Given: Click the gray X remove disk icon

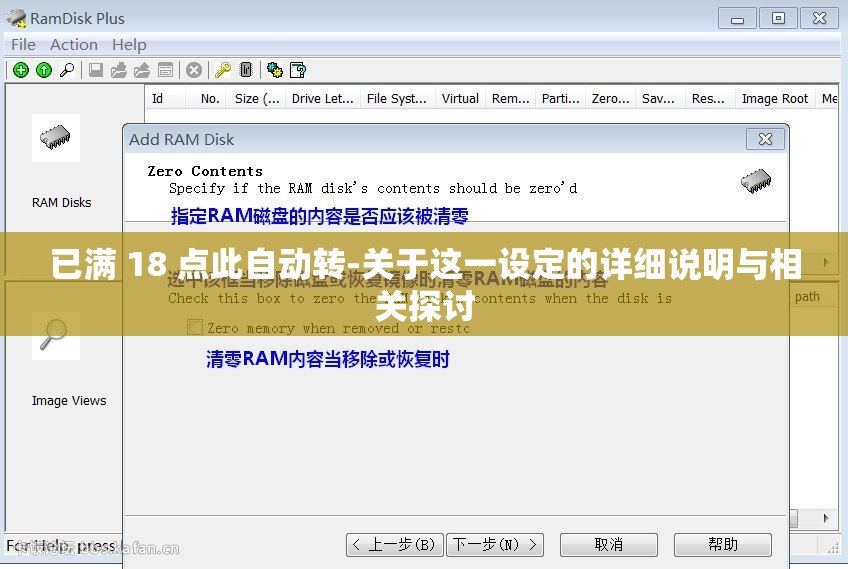Looking at the screenshot, I should pos(194,70).
